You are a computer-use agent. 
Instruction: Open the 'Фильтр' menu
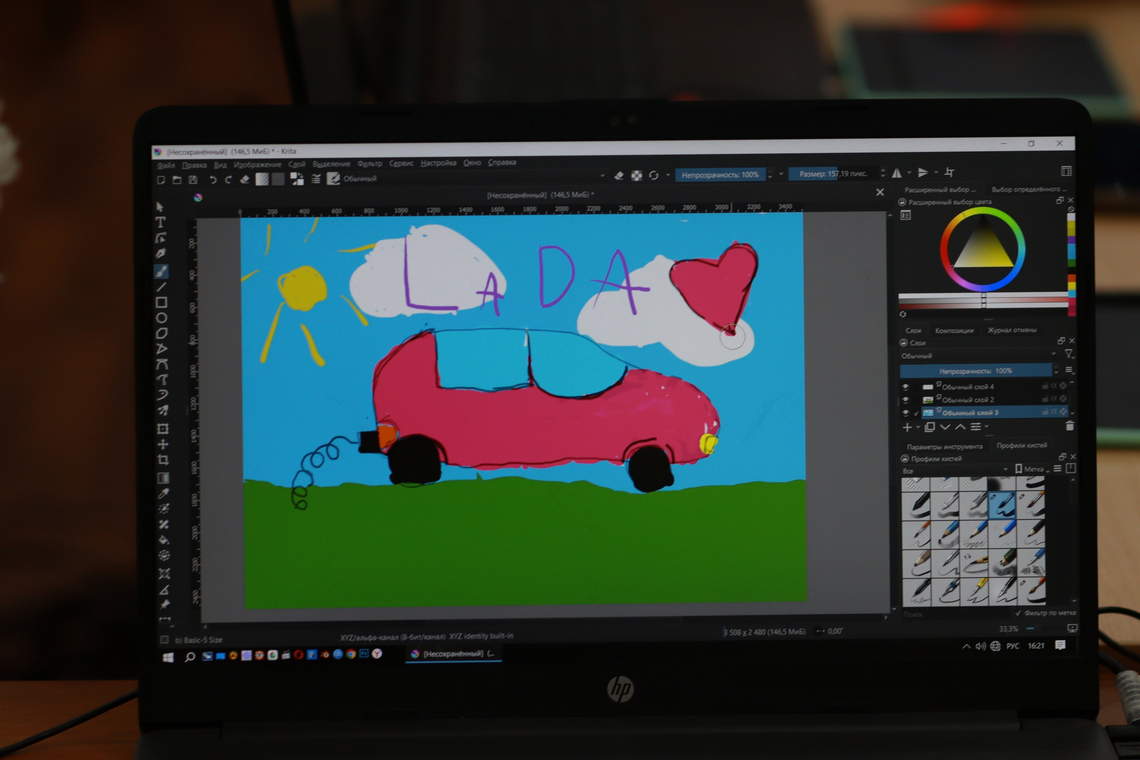click(x=369, y=164)
